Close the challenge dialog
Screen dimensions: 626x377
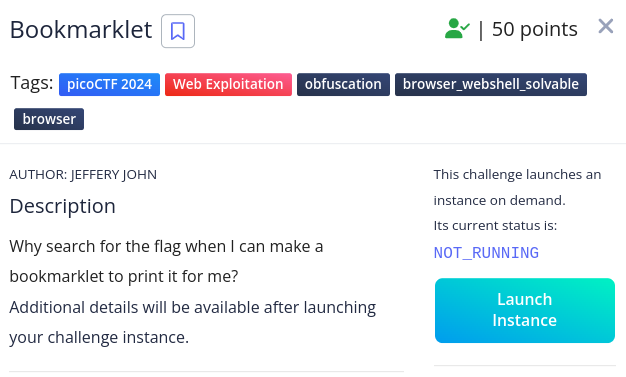click(605, 27)
